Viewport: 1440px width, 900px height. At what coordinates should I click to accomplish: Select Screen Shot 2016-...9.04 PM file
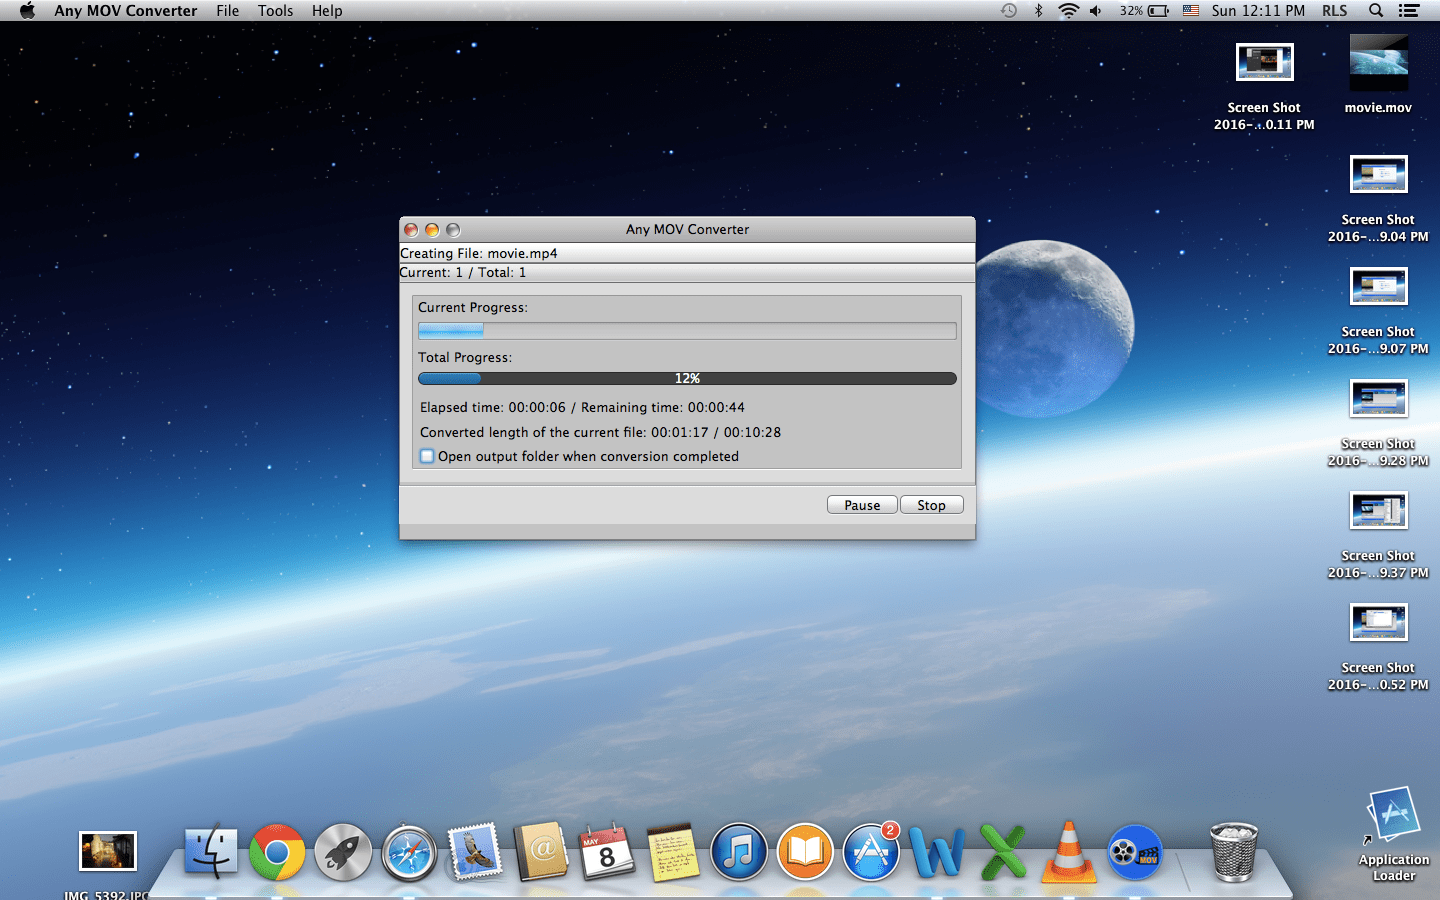(x=1378, y=199)
